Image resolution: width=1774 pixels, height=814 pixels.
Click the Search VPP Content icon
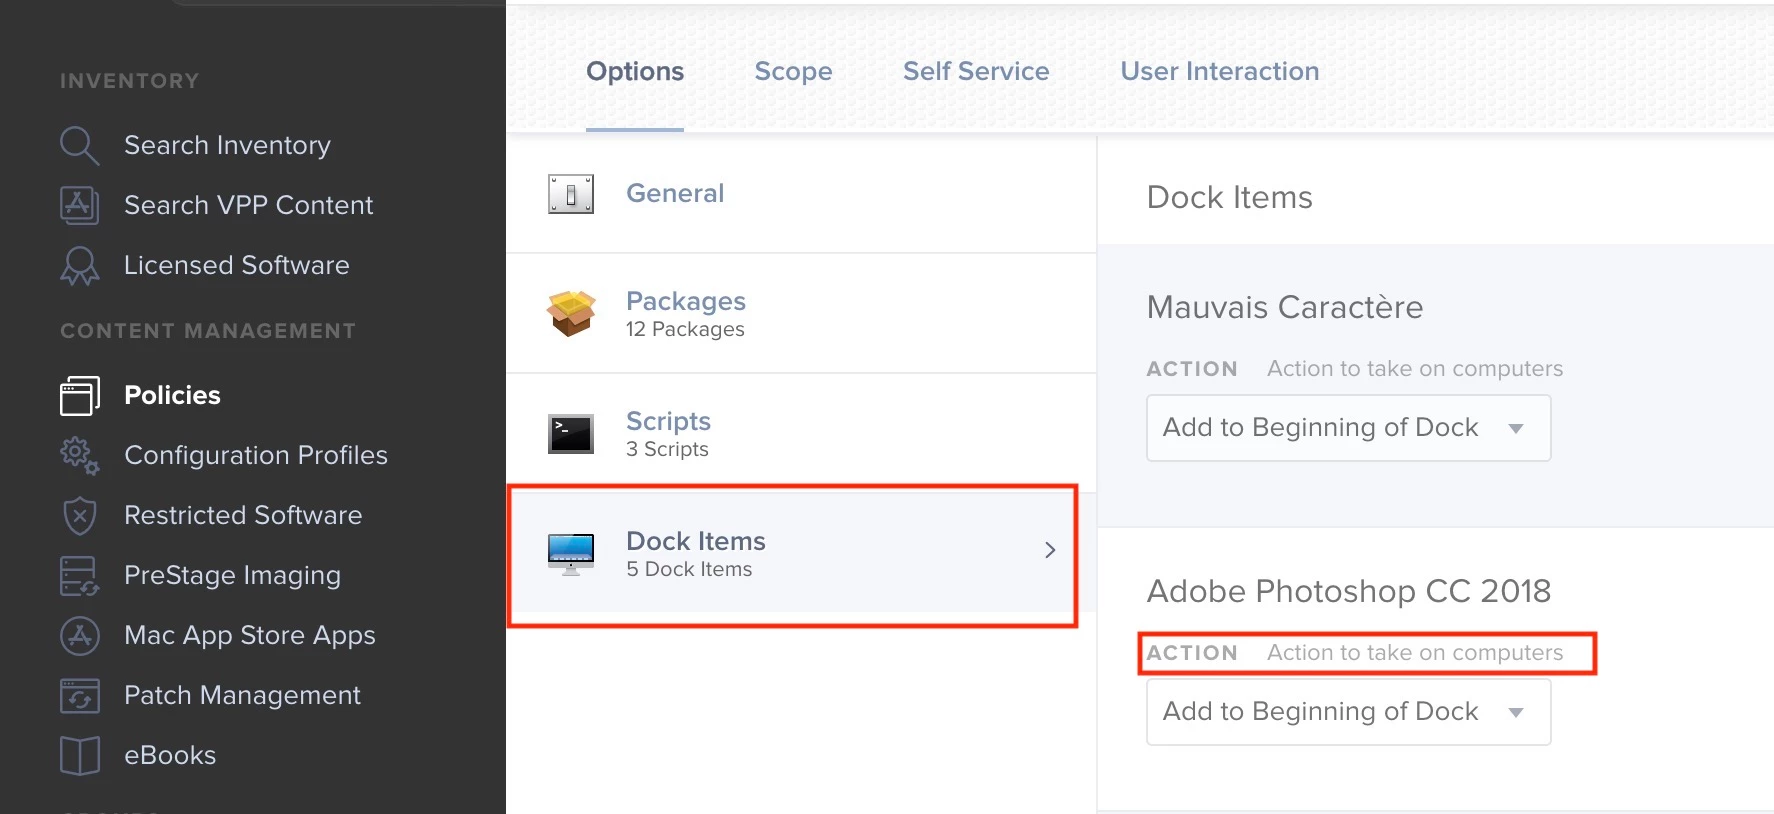coord(79,205)
